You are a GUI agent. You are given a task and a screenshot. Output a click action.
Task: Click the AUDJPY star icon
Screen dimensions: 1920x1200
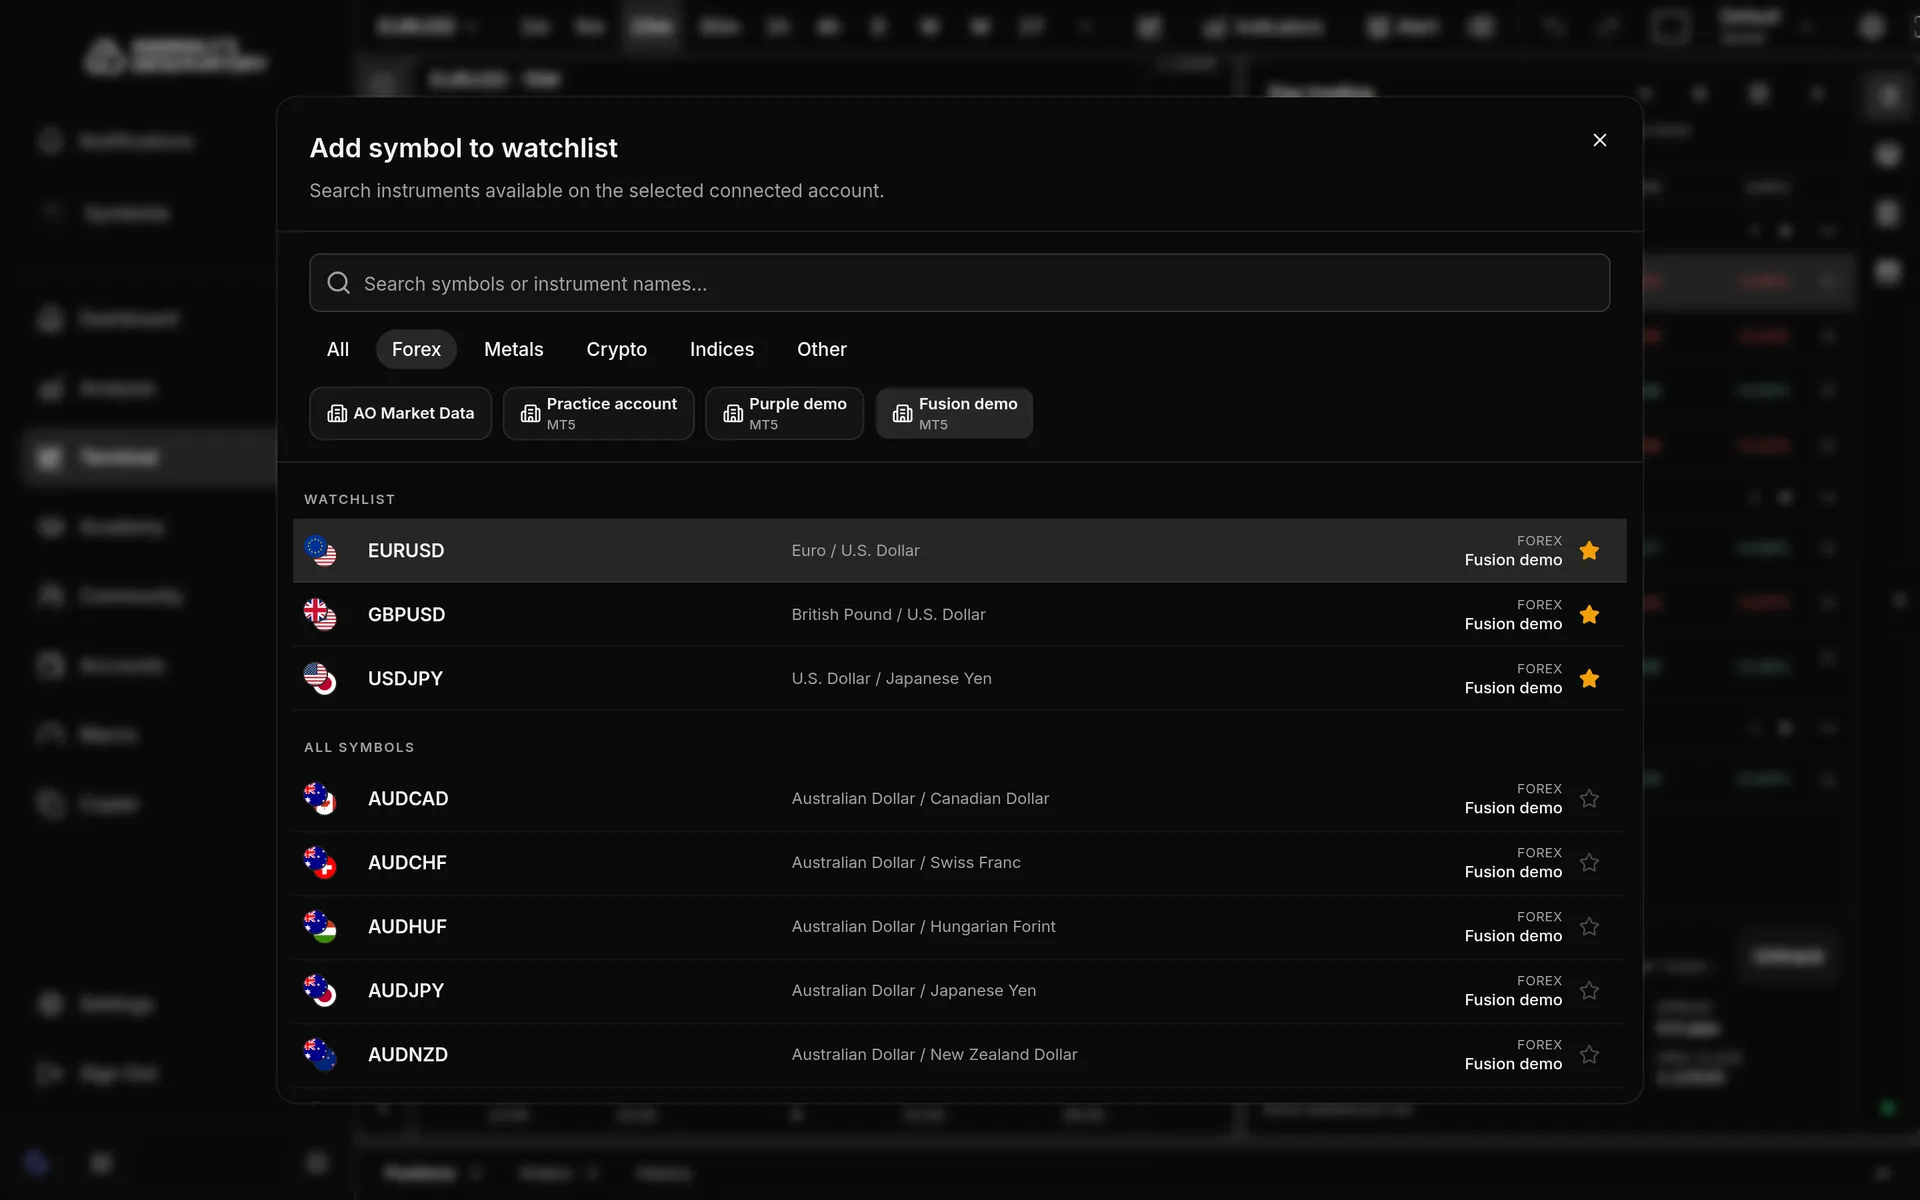click(x=1589, y=990)
